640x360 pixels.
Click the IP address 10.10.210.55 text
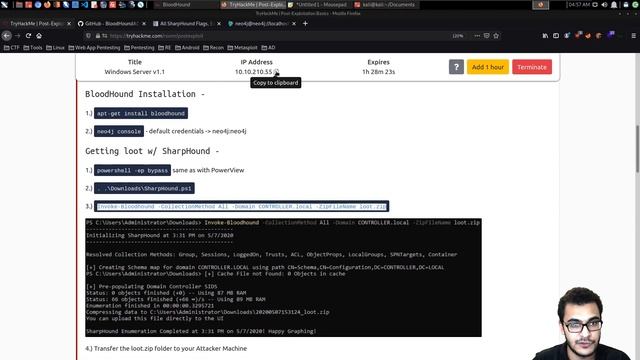point(253,72)
